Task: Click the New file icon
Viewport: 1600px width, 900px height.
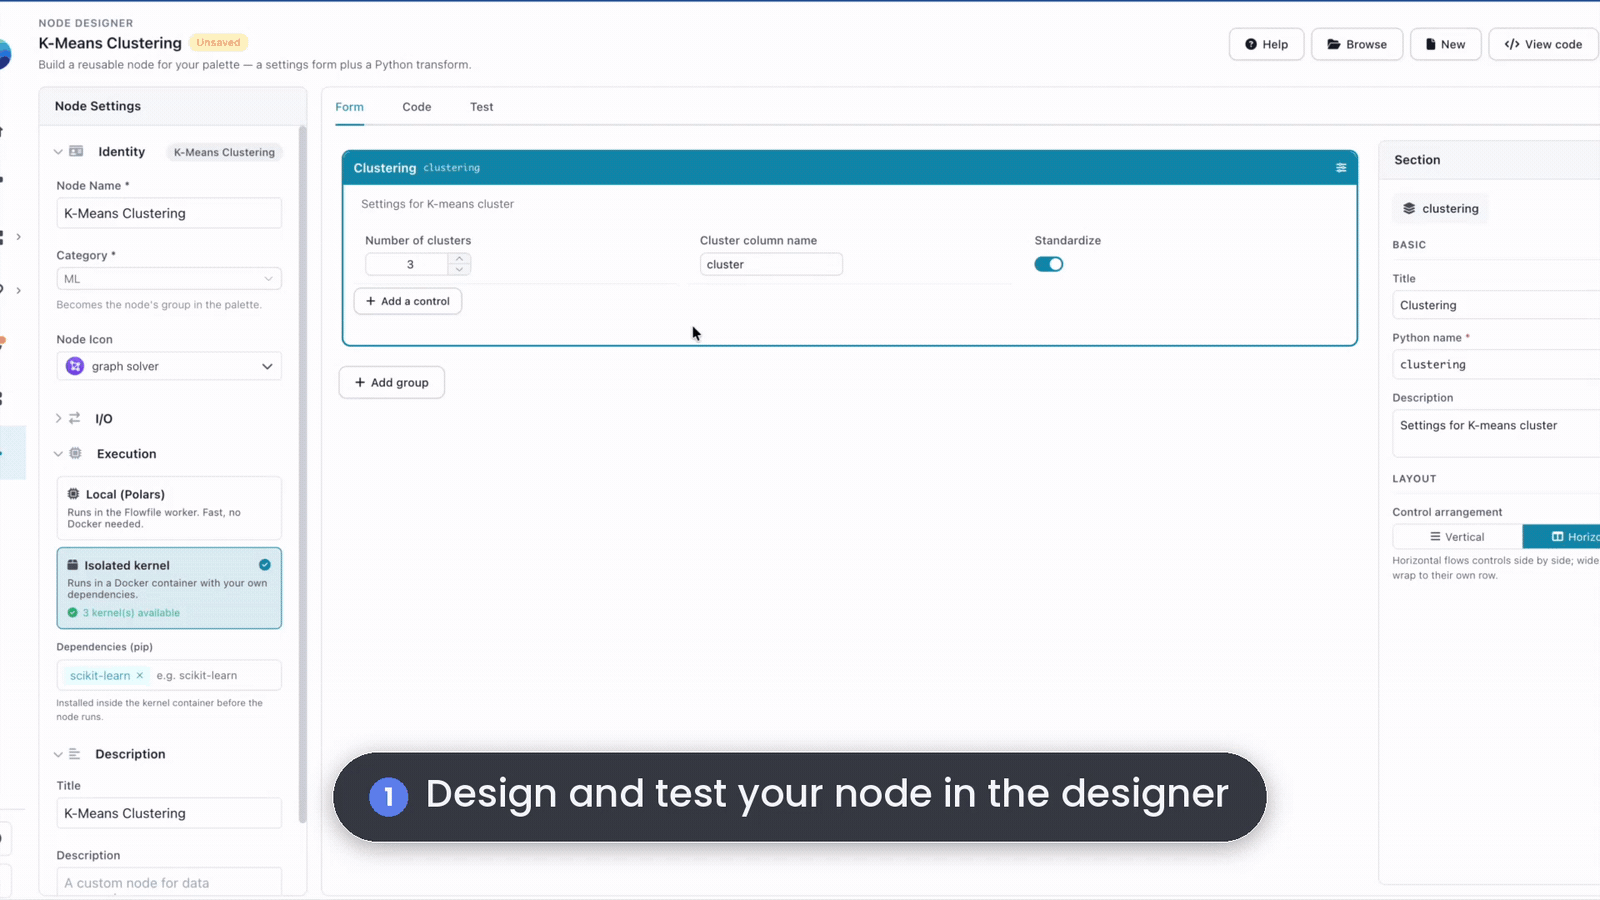Action: click(1431, 44)
